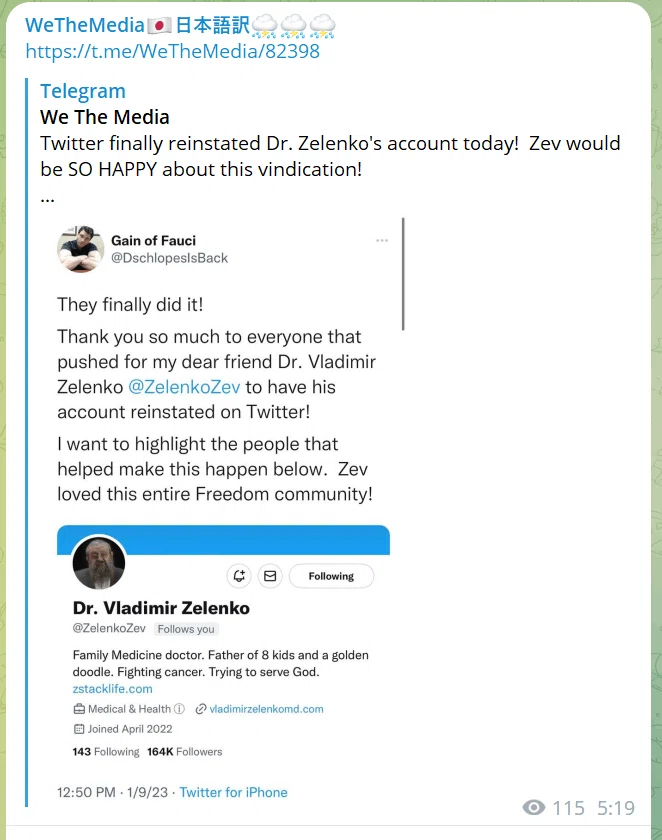Open the zstacklife.com link
This screenshot has height=840, width=662.
pos(112,689)
